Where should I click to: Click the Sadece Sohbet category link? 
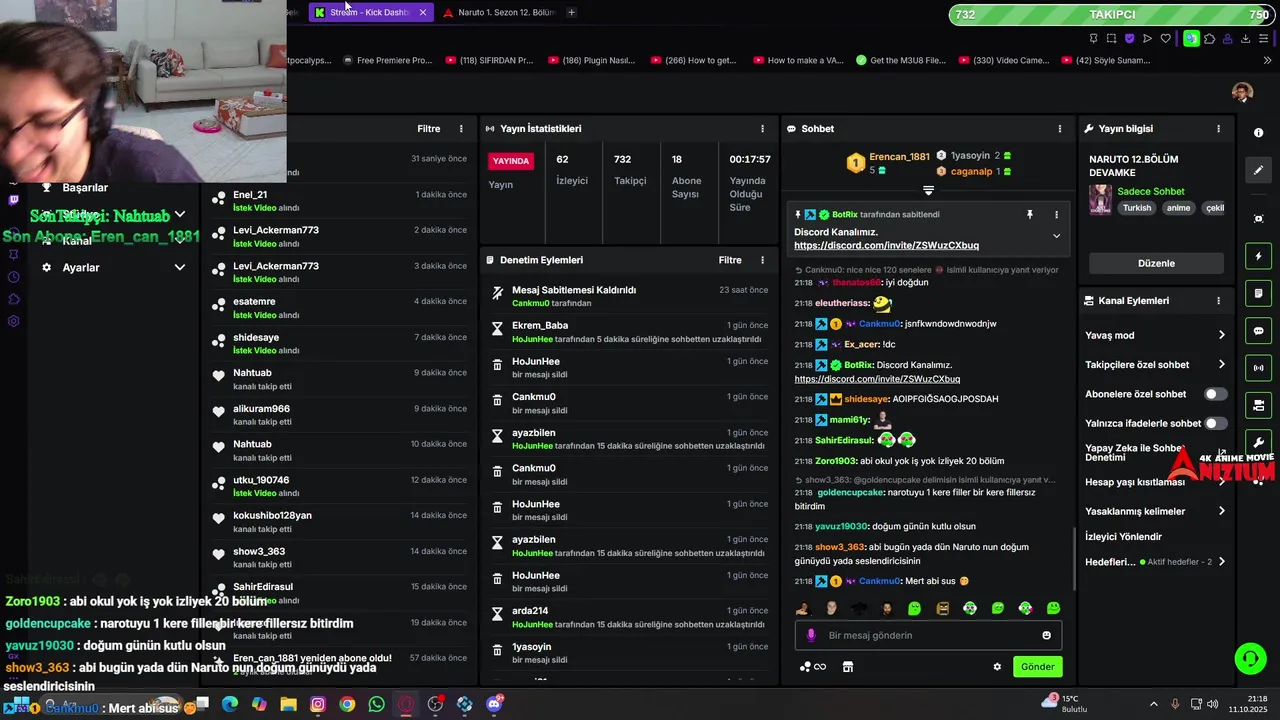pyautogui.click(x=1151, y=192)
